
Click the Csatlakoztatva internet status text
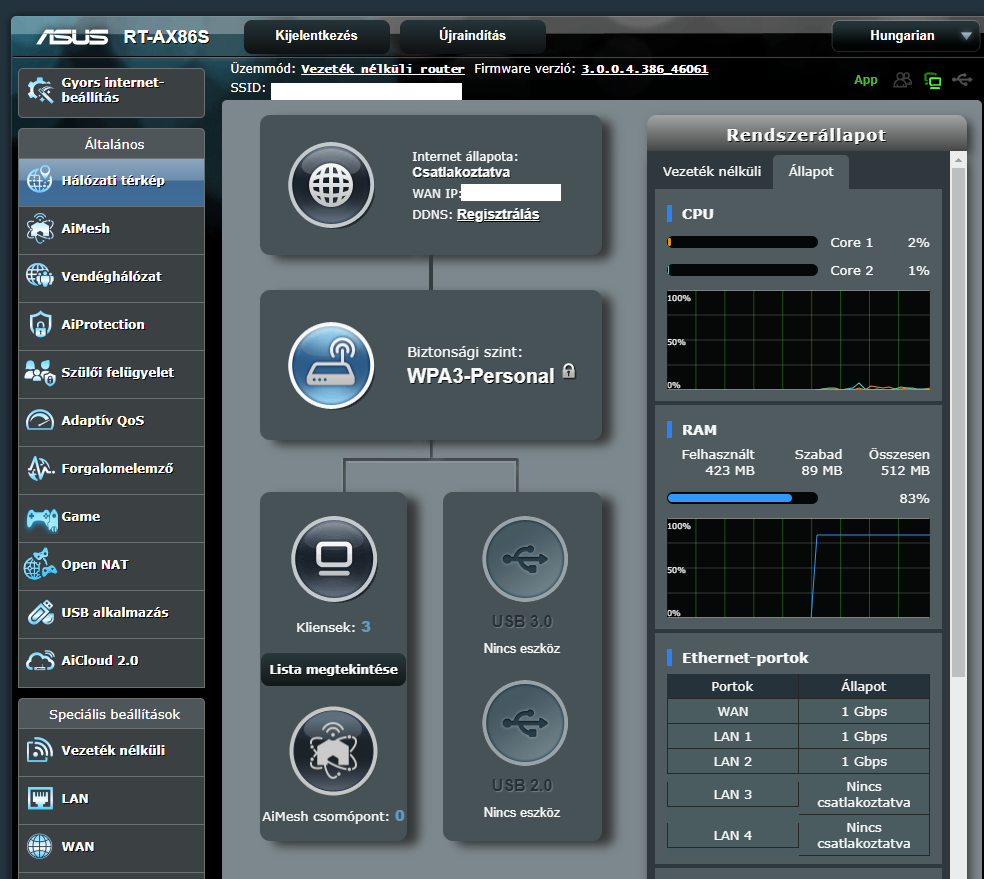tap(461, 173)
